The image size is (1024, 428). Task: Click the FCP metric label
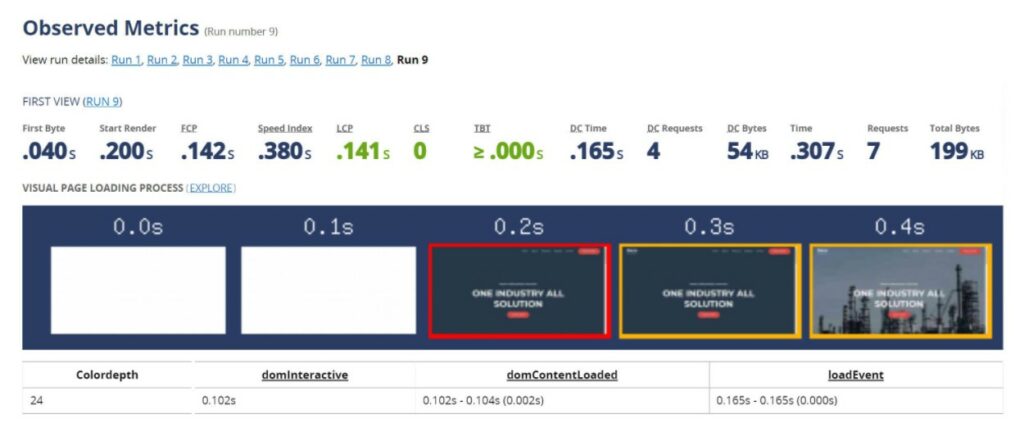click(189, 129)
